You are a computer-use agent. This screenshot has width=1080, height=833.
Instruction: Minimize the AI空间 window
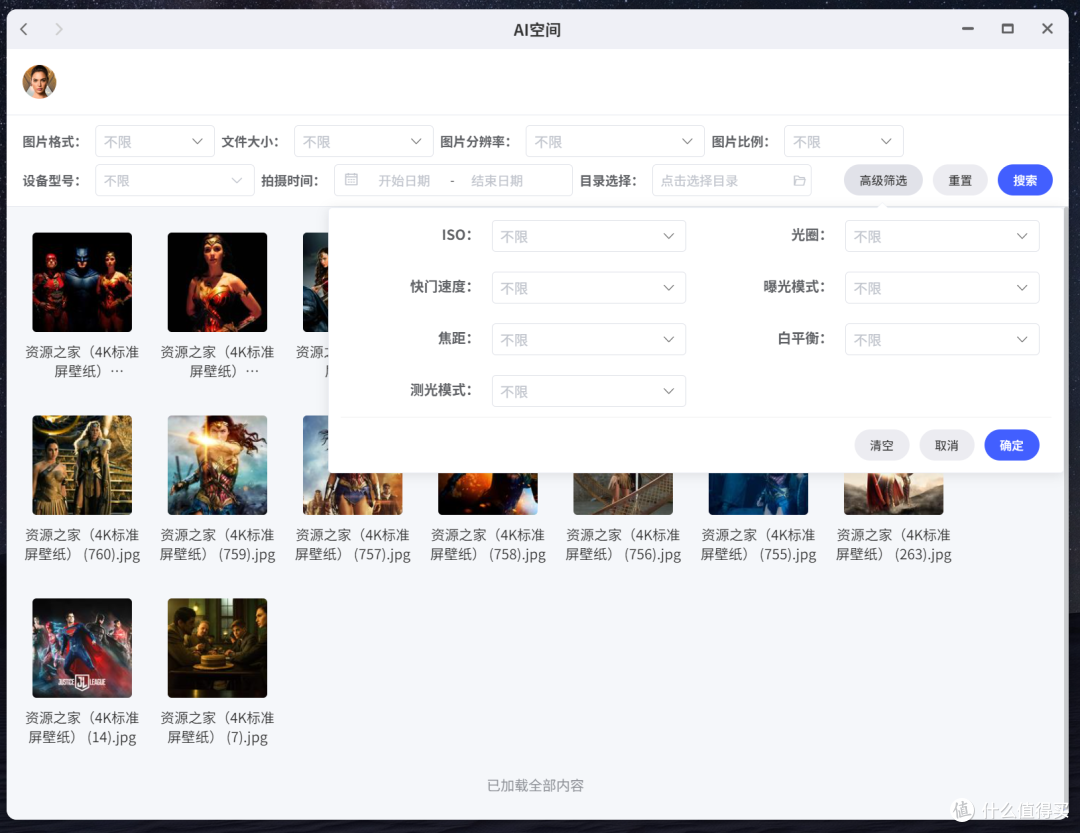(968, 29)
